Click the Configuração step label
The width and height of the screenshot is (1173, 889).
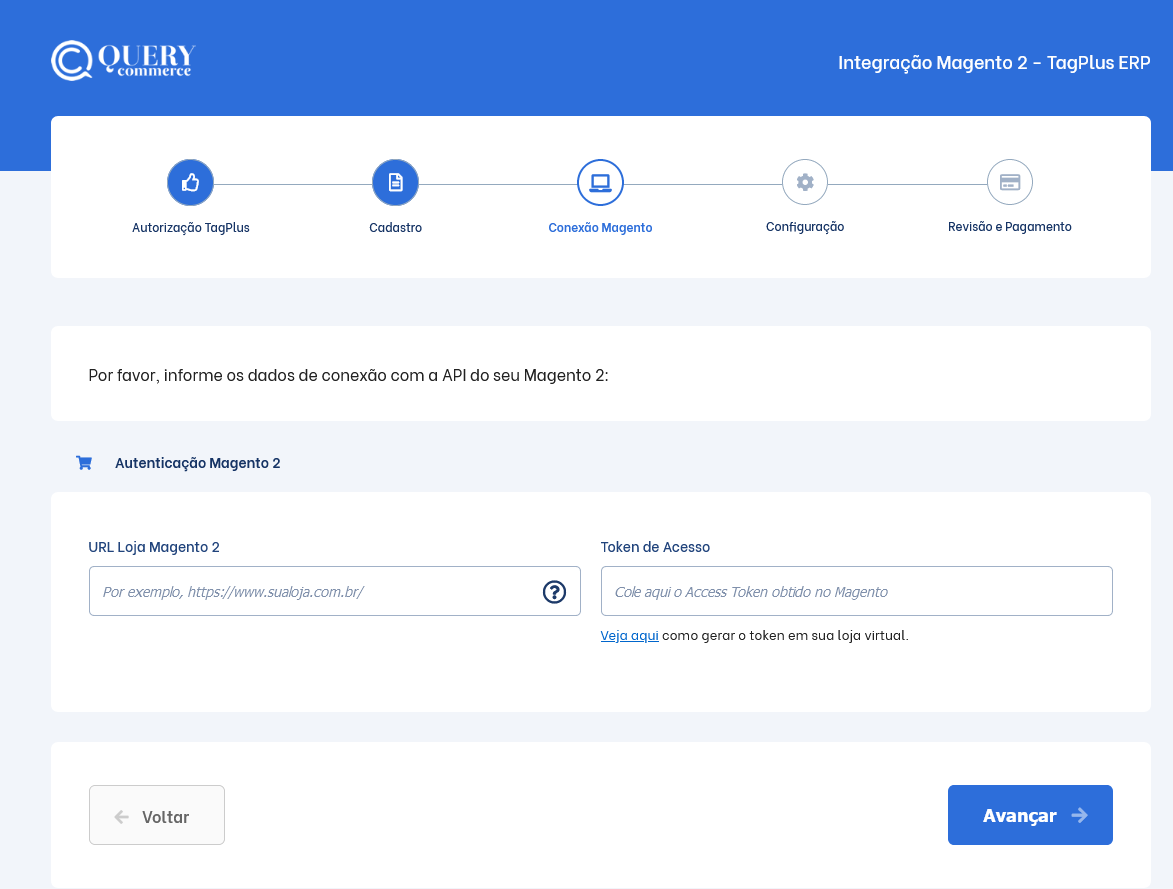click(805, 227)
